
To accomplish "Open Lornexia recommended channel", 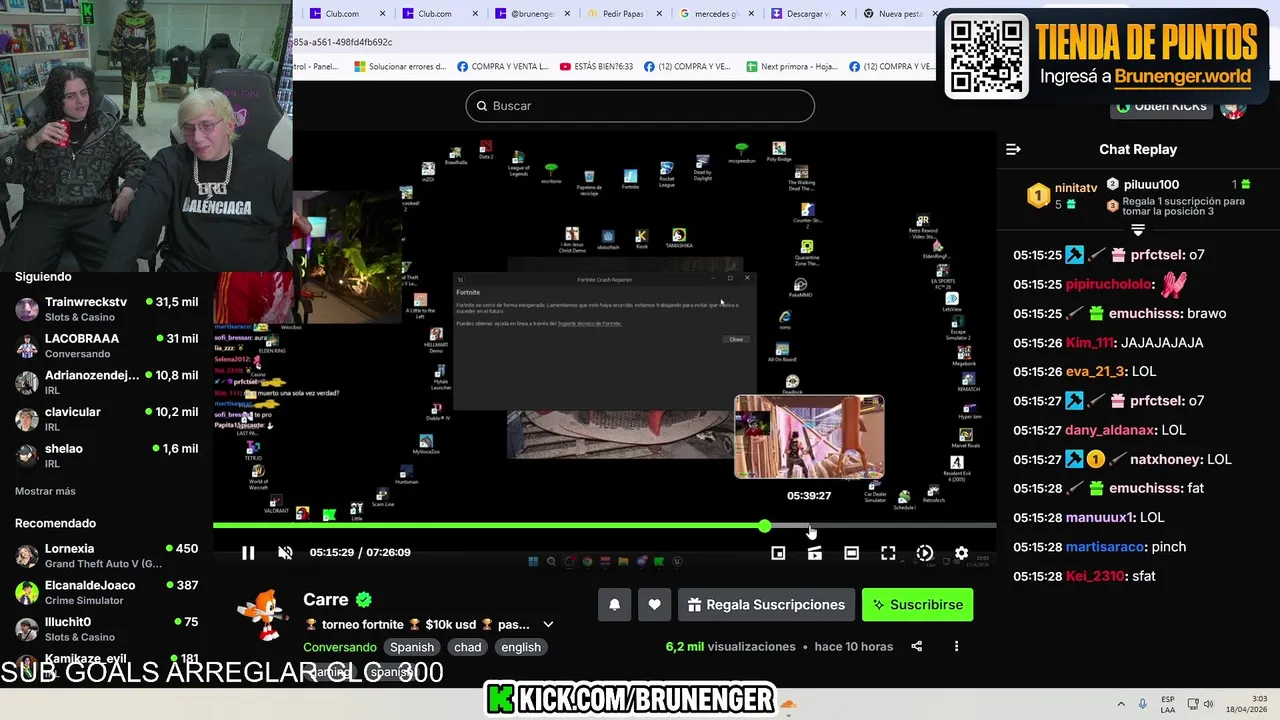I will (106, 556).
